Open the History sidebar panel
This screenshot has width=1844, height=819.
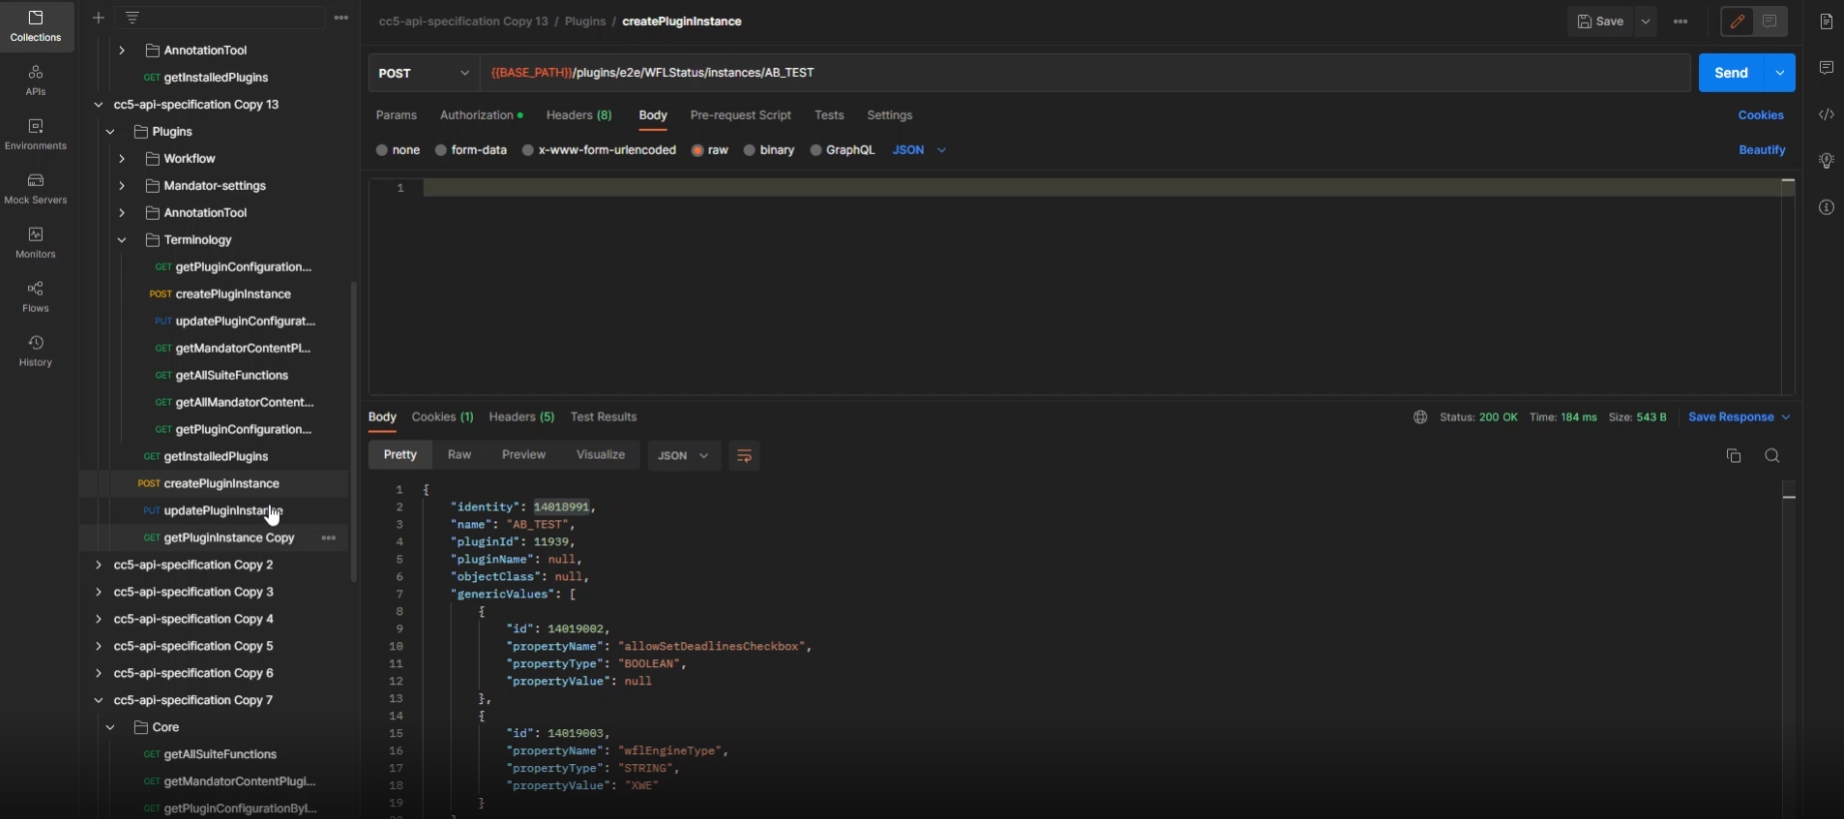click(x=35, y=351)
